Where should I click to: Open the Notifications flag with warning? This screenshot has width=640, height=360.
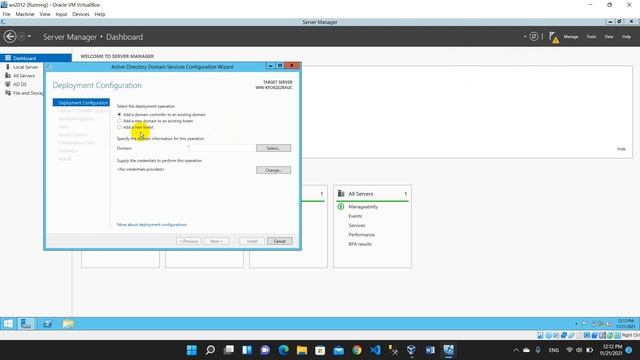[554, 37]
